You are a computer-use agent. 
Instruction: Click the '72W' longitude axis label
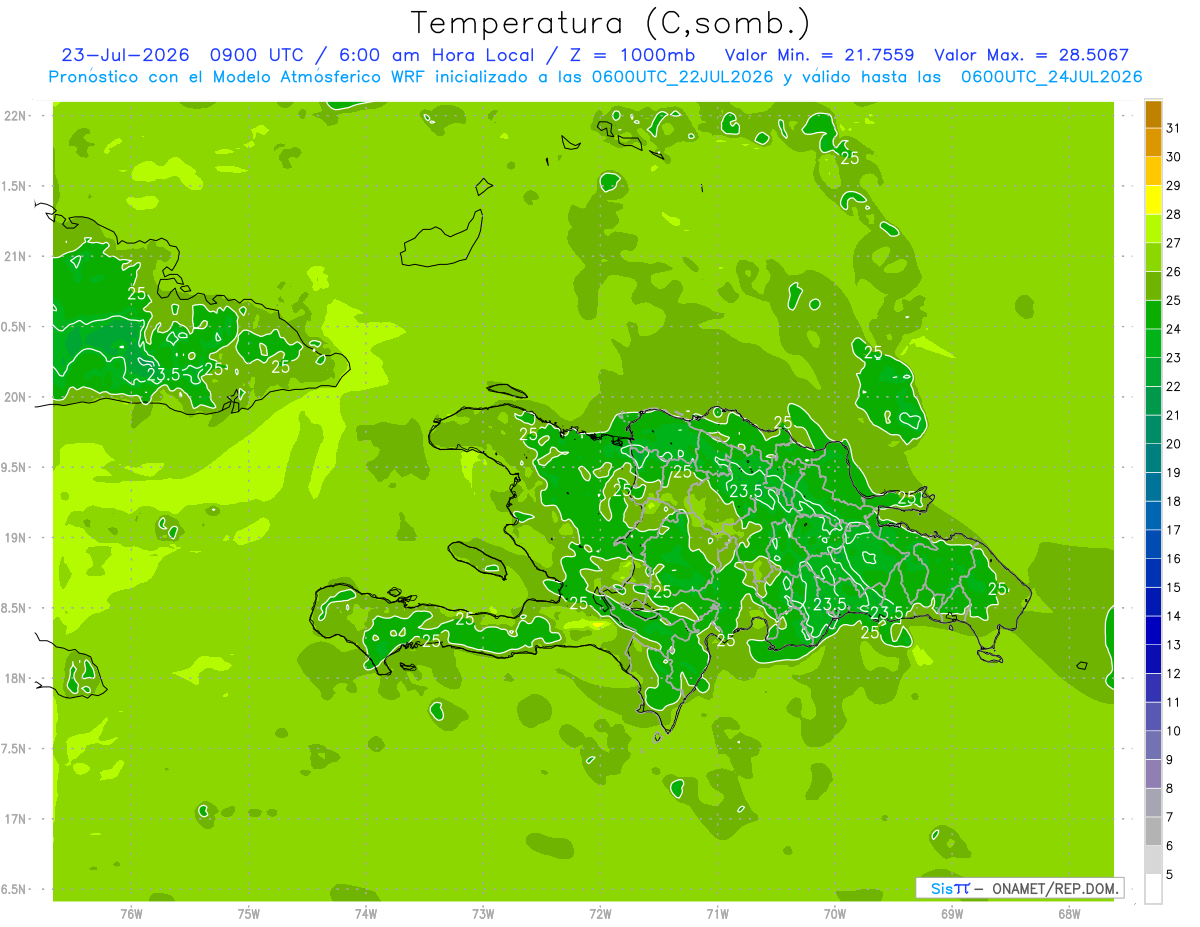click(x=600, y=914)
